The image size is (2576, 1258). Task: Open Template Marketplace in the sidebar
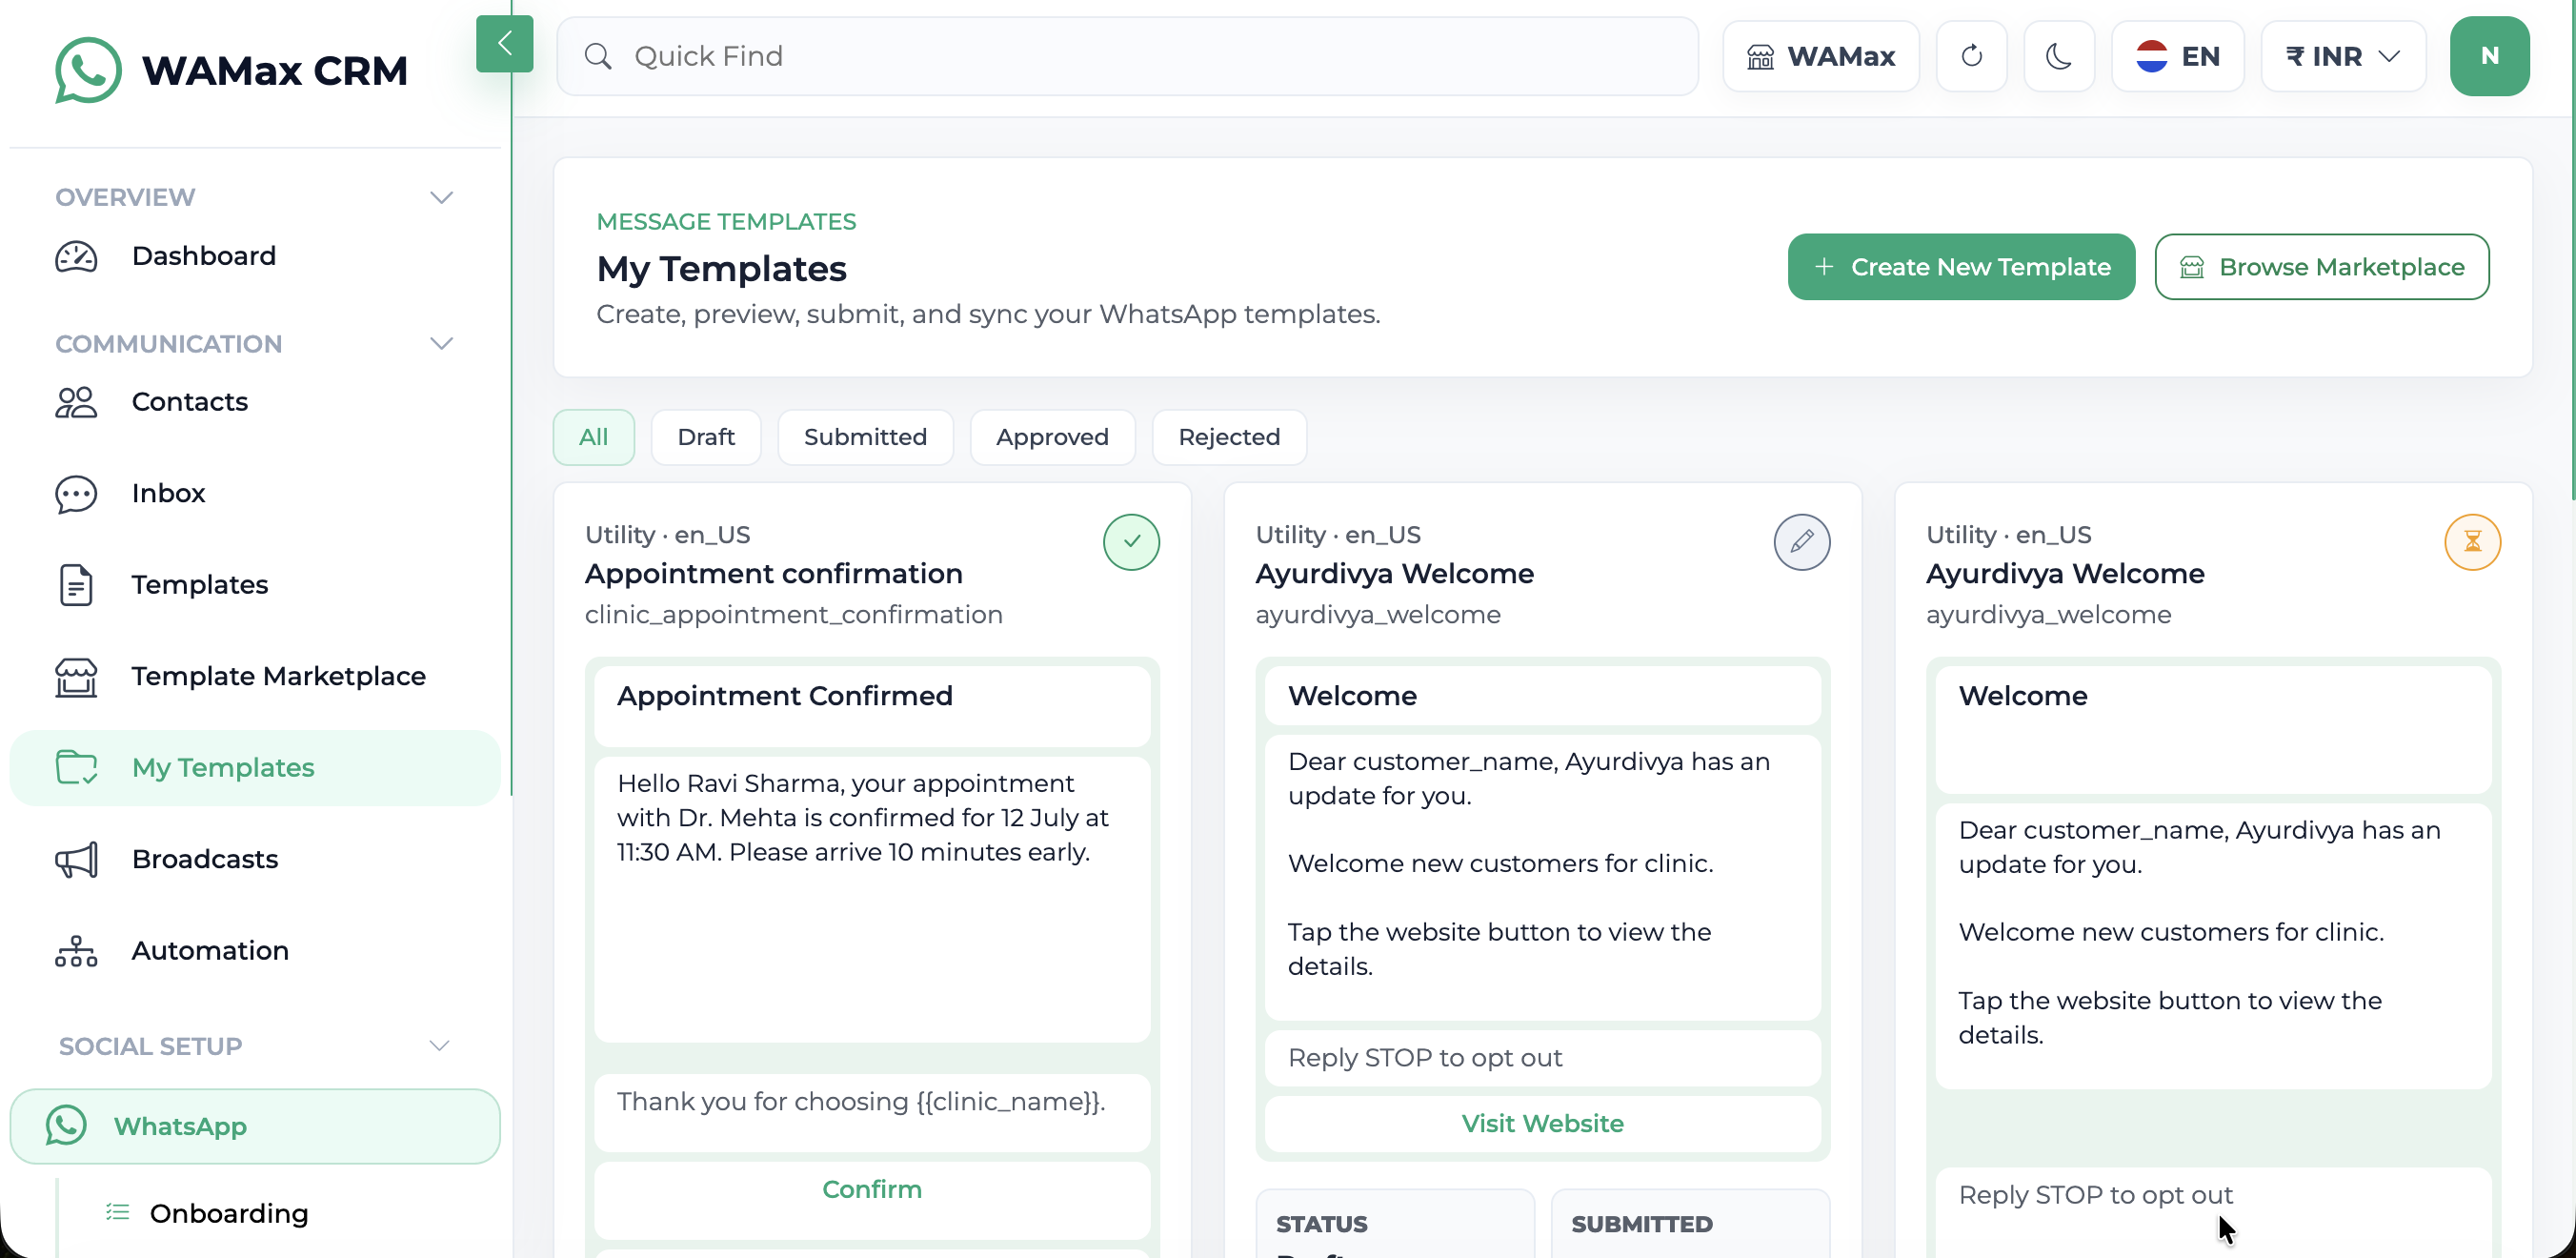tap(254, 676)
